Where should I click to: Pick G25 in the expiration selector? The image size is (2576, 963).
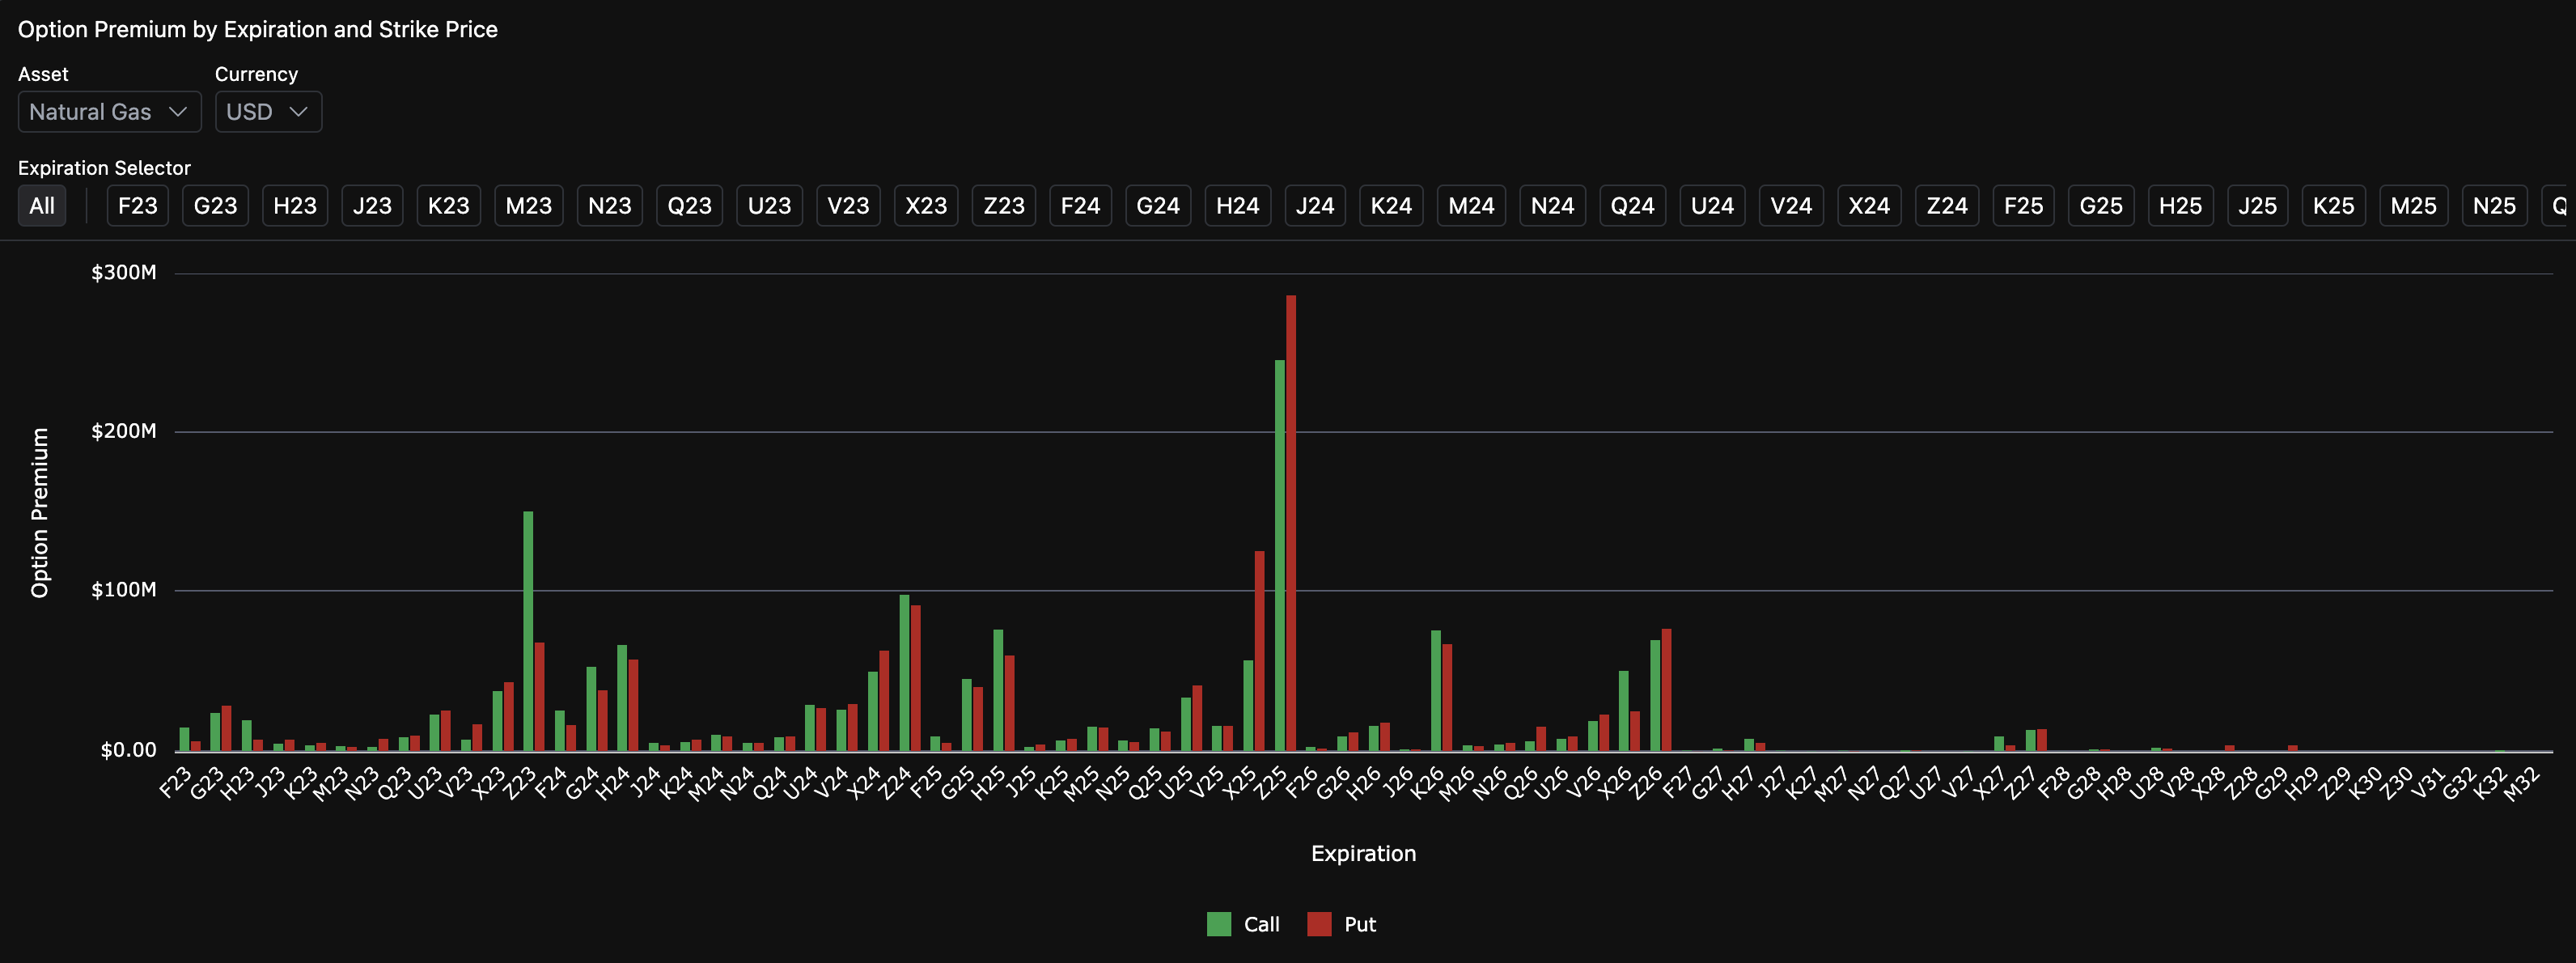pos(2101,206)
